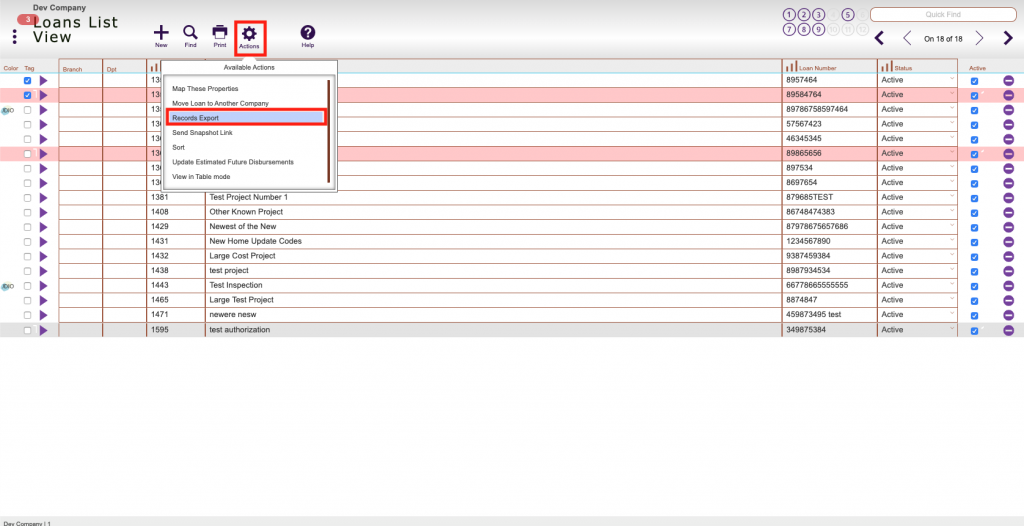Uncheck the Active box for Other Known Project
Viewport: 1024px width, 526px height.
pos(974,213)
